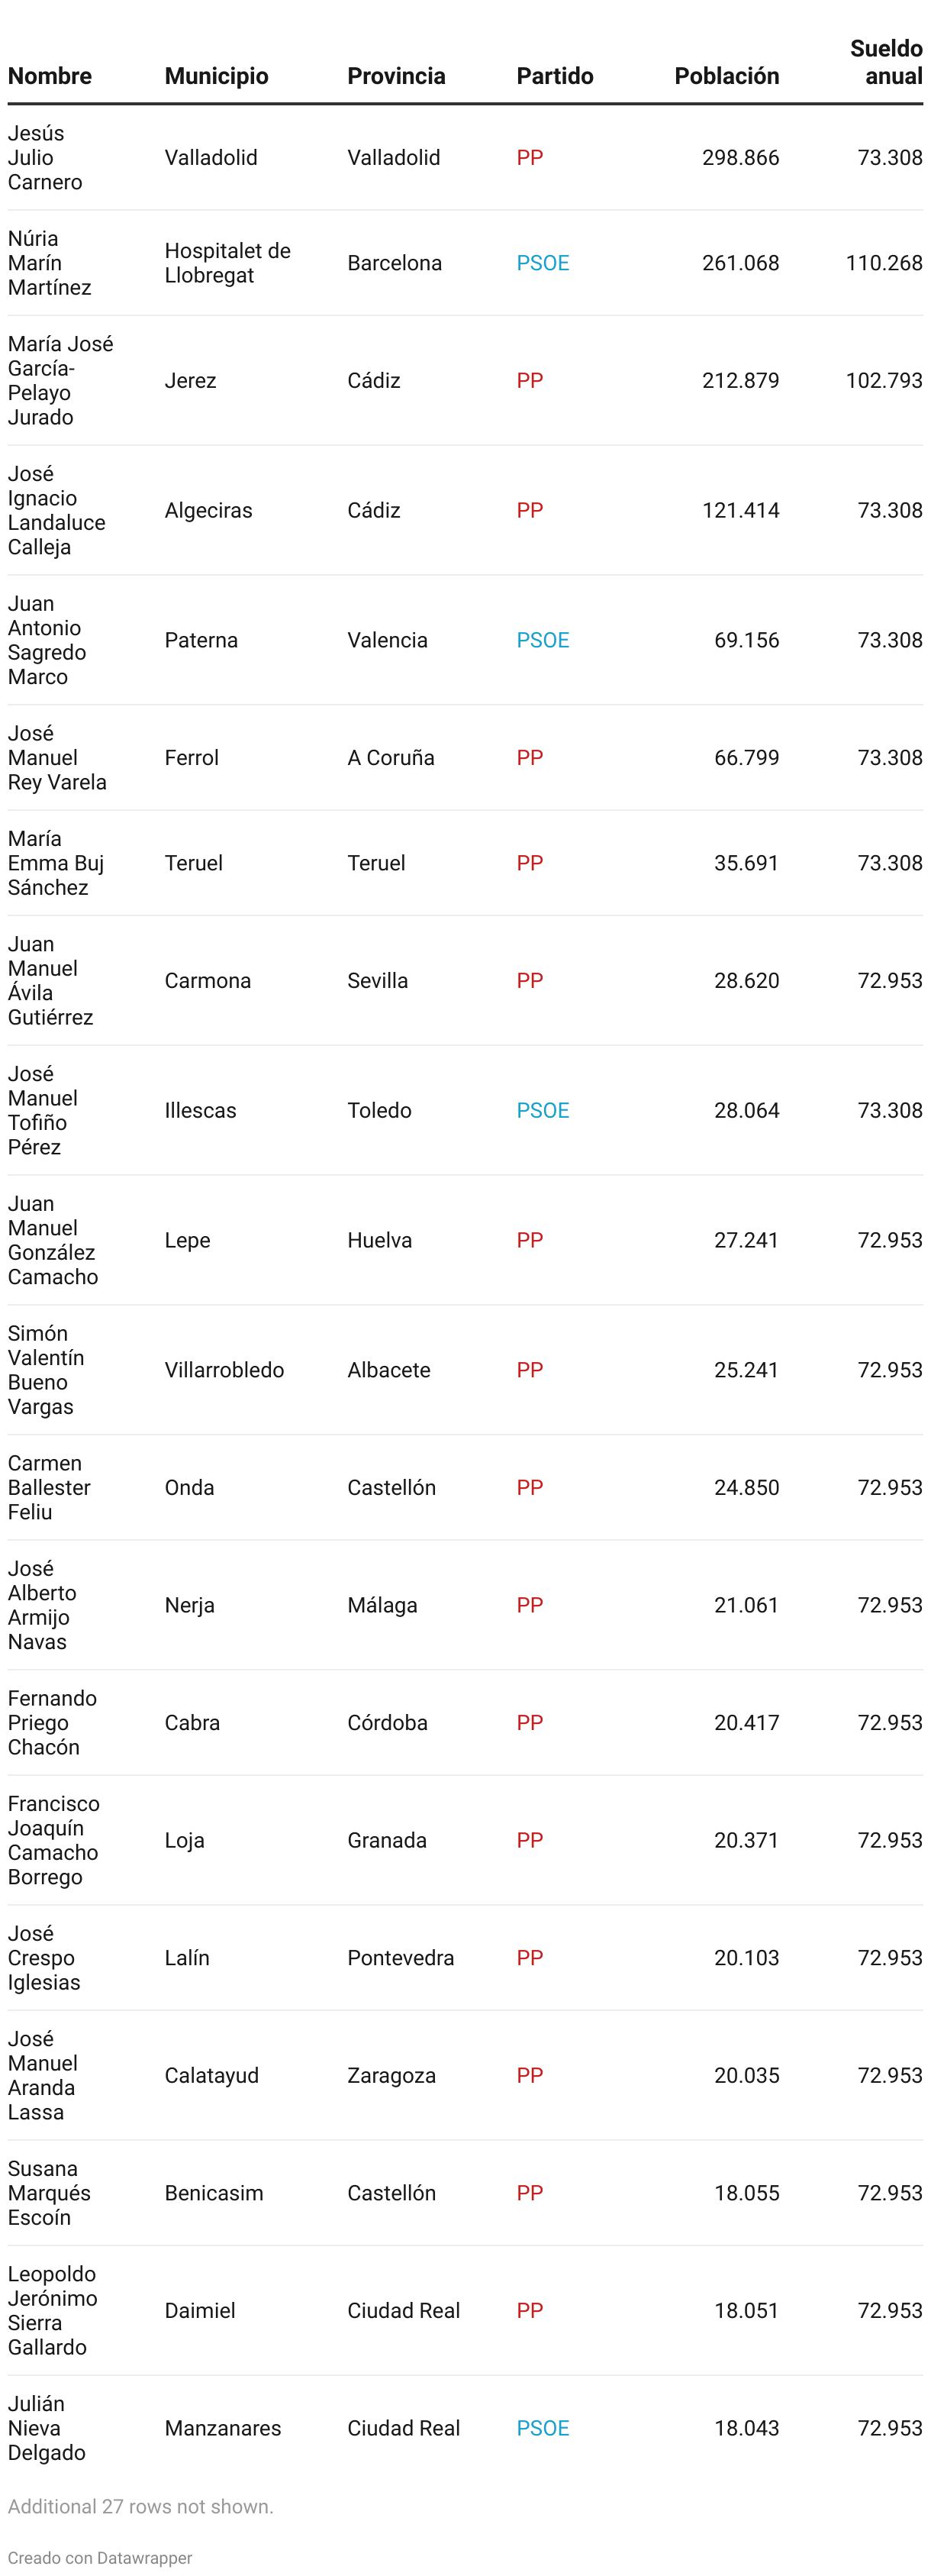Sort by Población column header
The height and width of the screenshot is (2576, 931).
(727, 76)
